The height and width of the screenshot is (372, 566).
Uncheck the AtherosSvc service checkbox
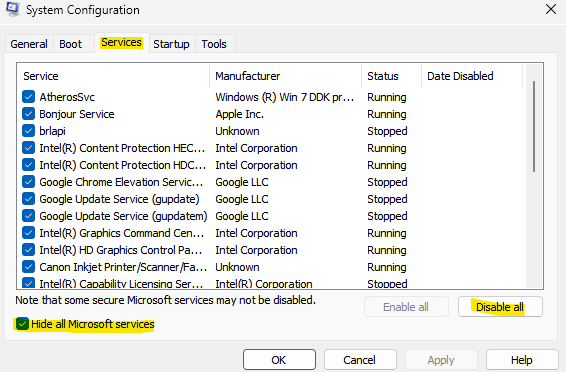28,97
